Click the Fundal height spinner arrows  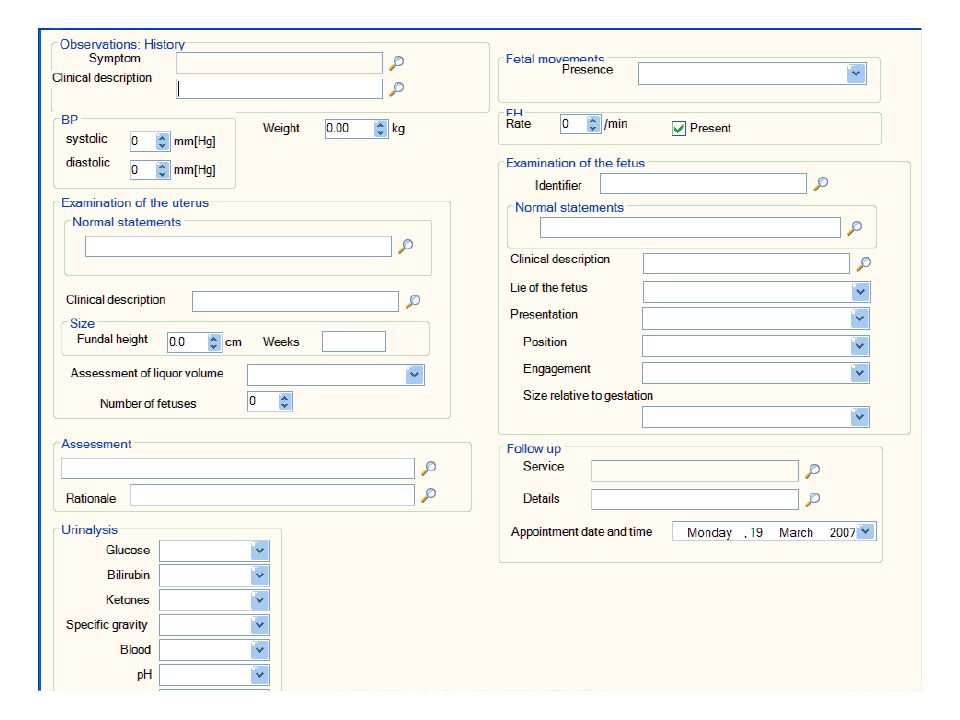213,342
